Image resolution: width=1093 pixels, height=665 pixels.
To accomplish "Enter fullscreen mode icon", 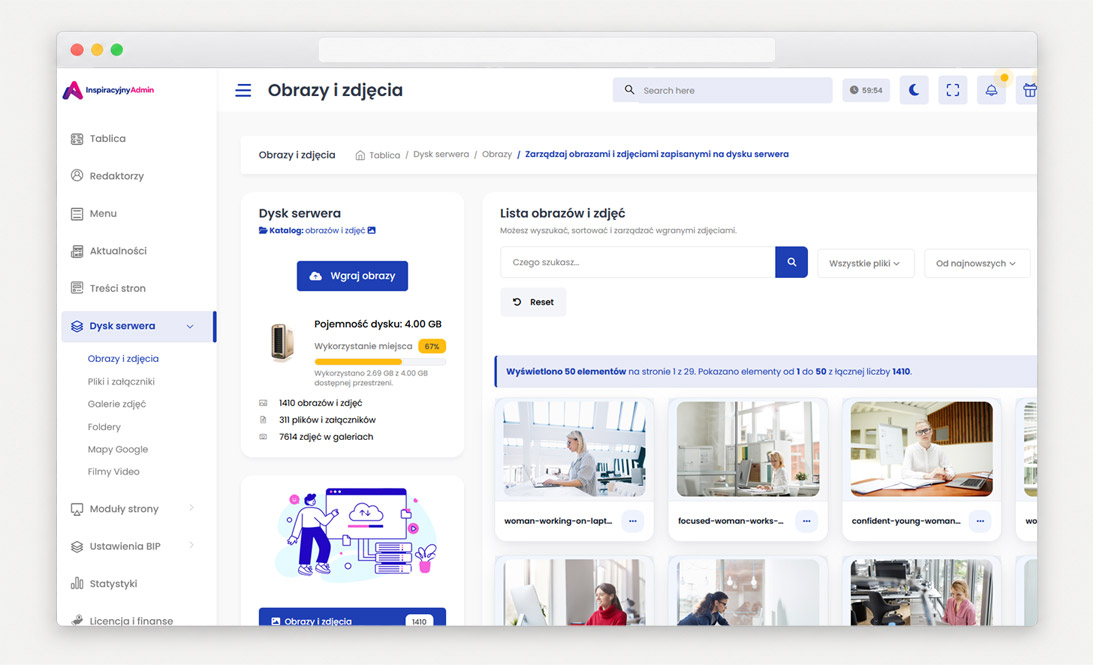I will 953,90.
